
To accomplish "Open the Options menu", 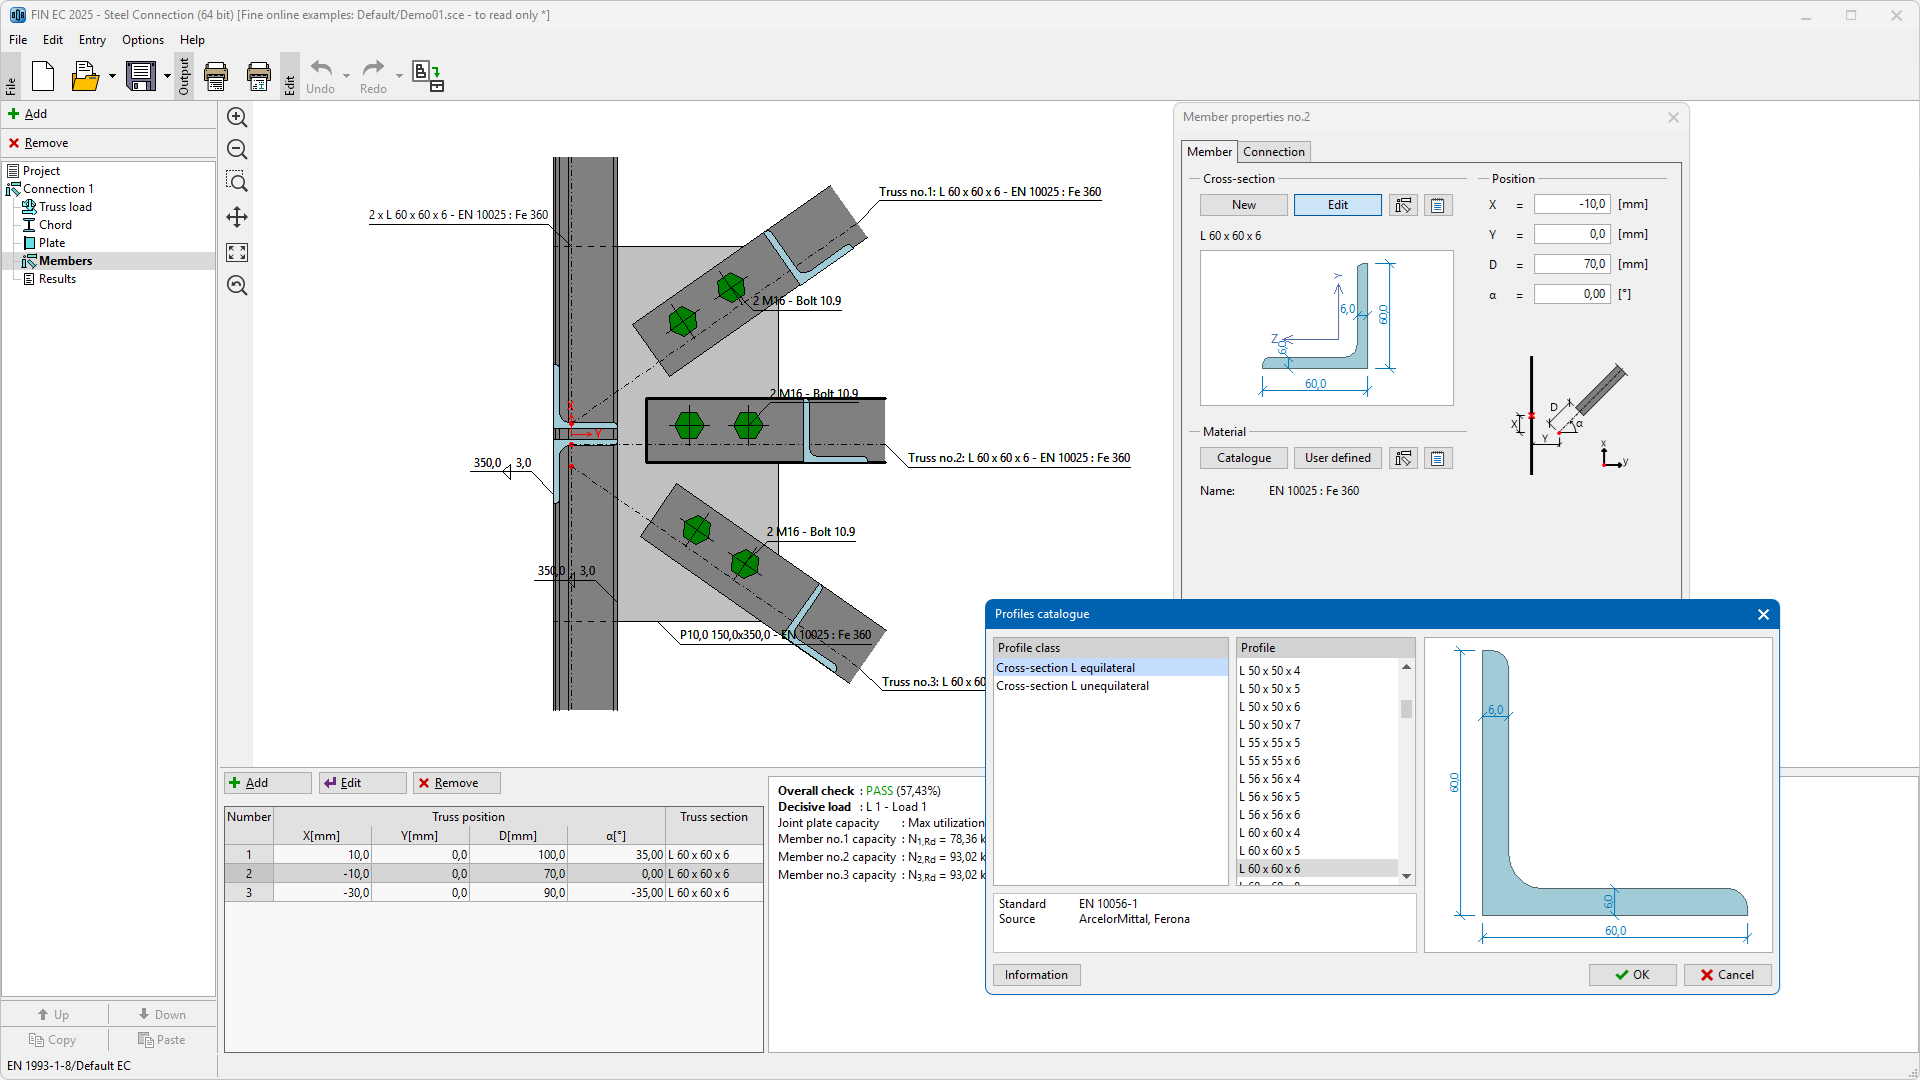I will (142, 40).
